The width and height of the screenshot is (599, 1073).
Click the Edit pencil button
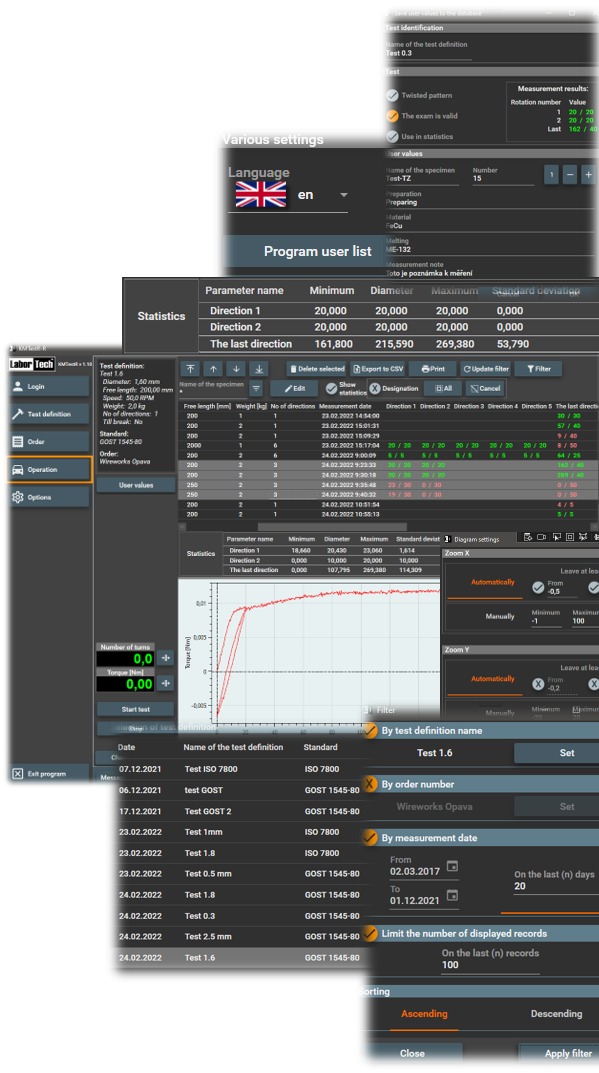tap(294, 388)
